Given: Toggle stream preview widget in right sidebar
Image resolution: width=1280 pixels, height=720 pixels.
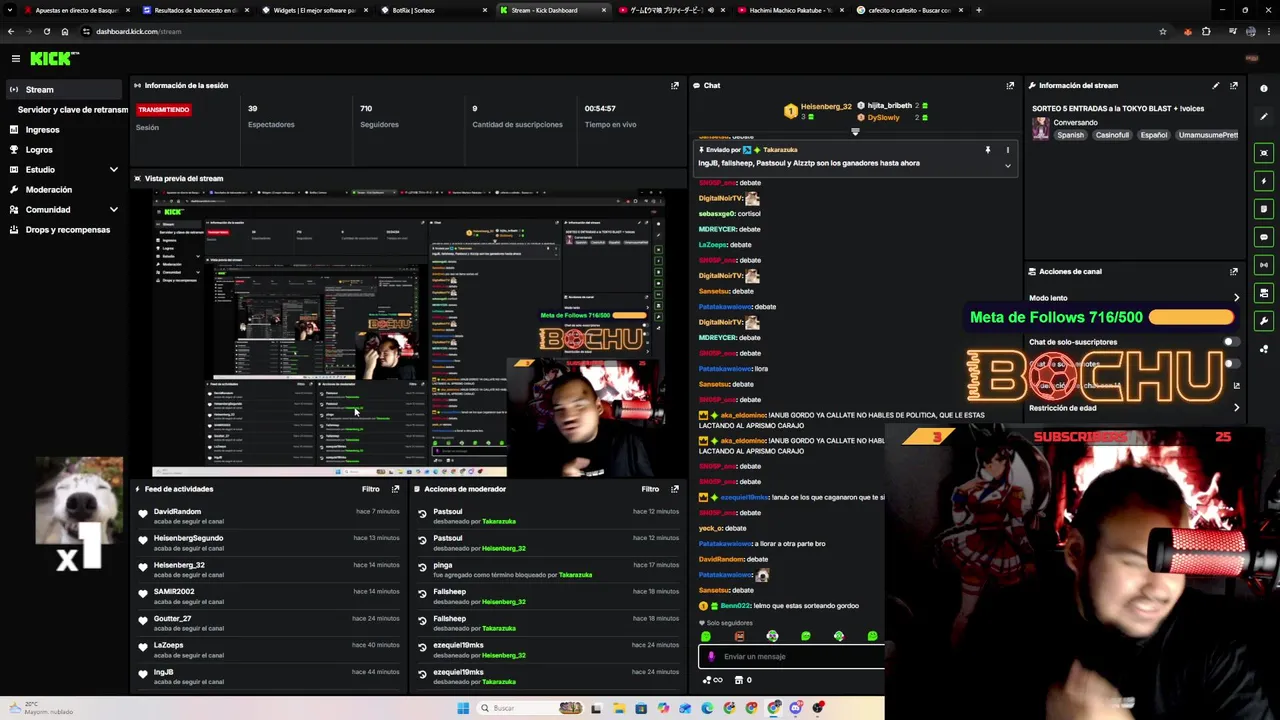Looking at the screenshot, I should [x=1264, y=153].
